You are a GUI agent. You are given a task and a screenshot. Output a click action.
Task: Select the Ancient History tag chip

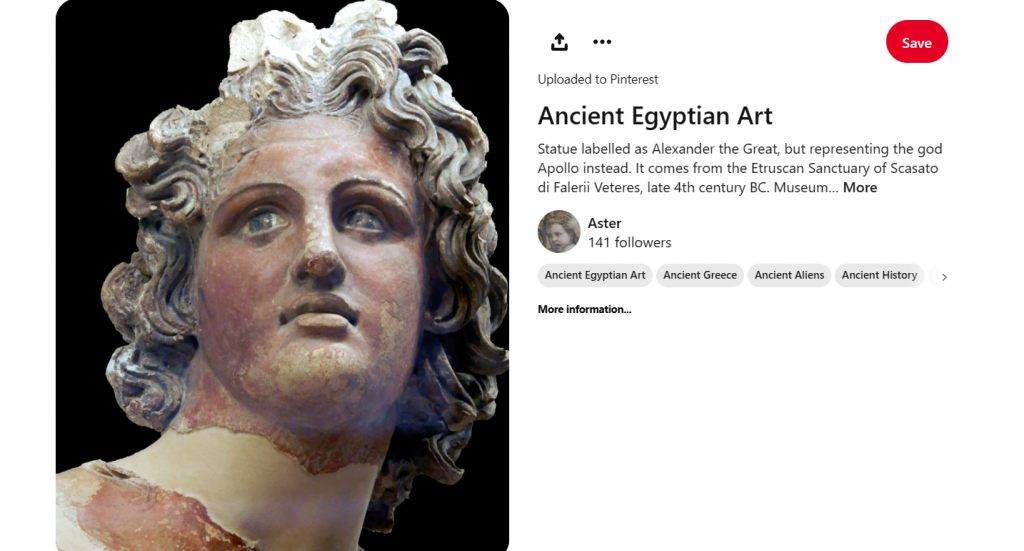point(879,276)
